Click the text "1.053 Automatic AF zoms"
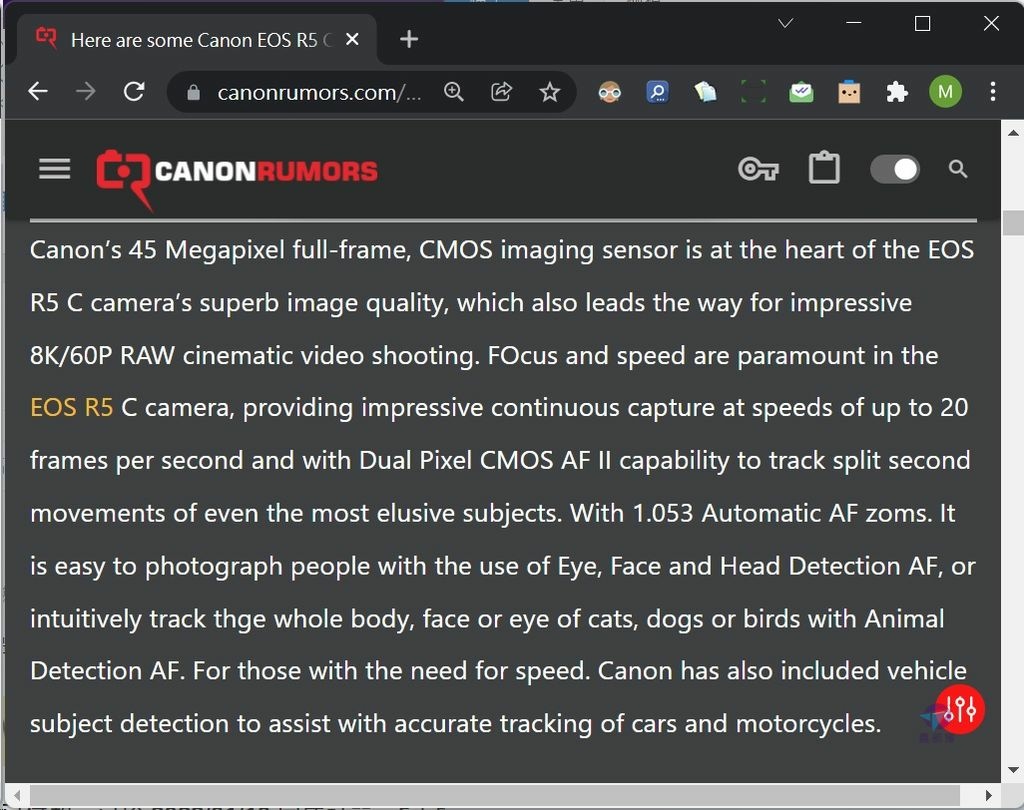The width and height of the screenshot is (1024, 810). 780,513
